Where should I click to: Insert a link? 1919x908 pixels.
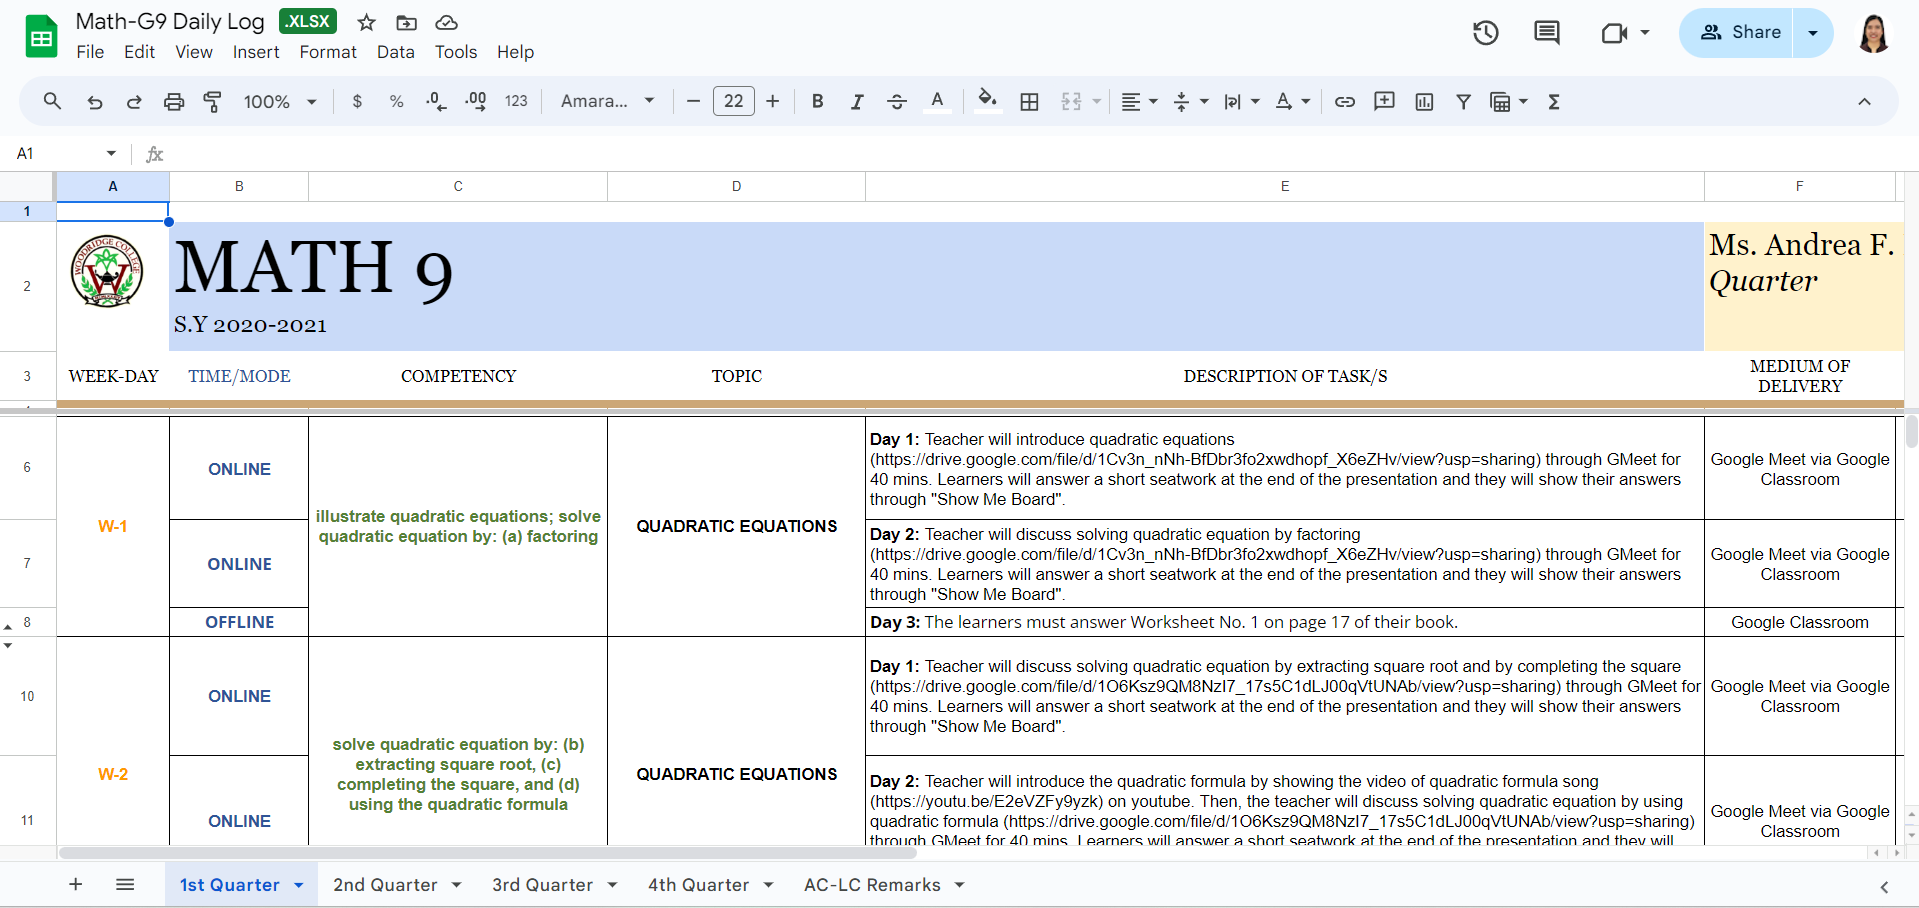tap(1345, 101)
